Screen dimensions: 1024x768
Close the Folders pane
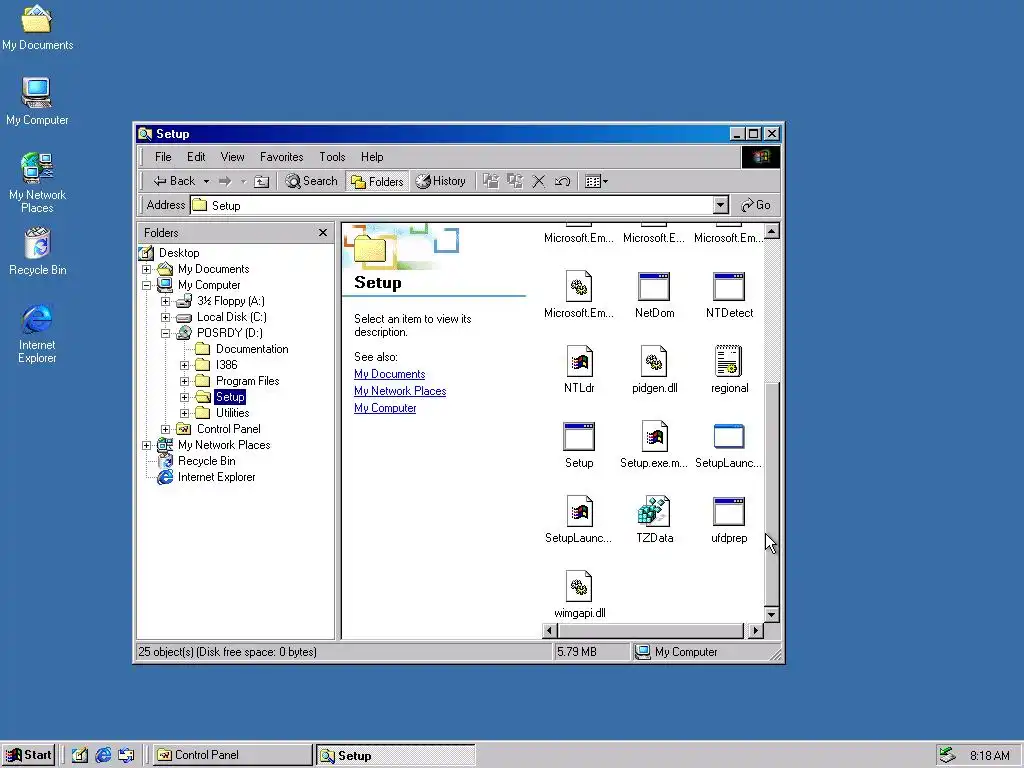coord(323,232)
